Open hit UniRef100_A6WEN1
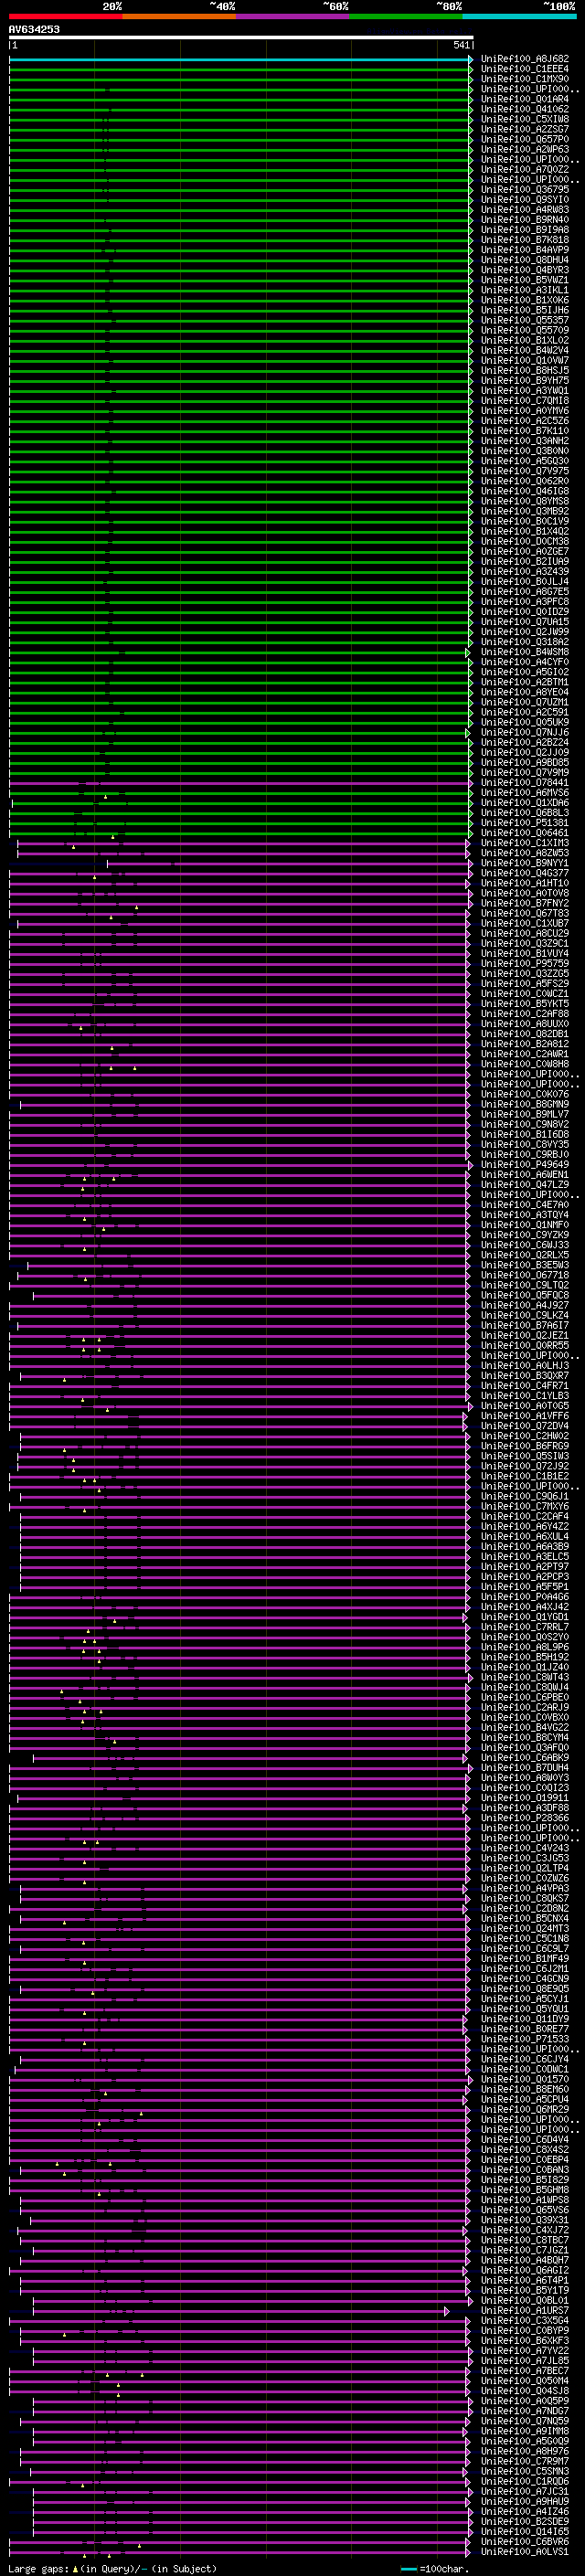This screenshot has height=2576, width=585. pyautogui.click(x=525, y=1174)
